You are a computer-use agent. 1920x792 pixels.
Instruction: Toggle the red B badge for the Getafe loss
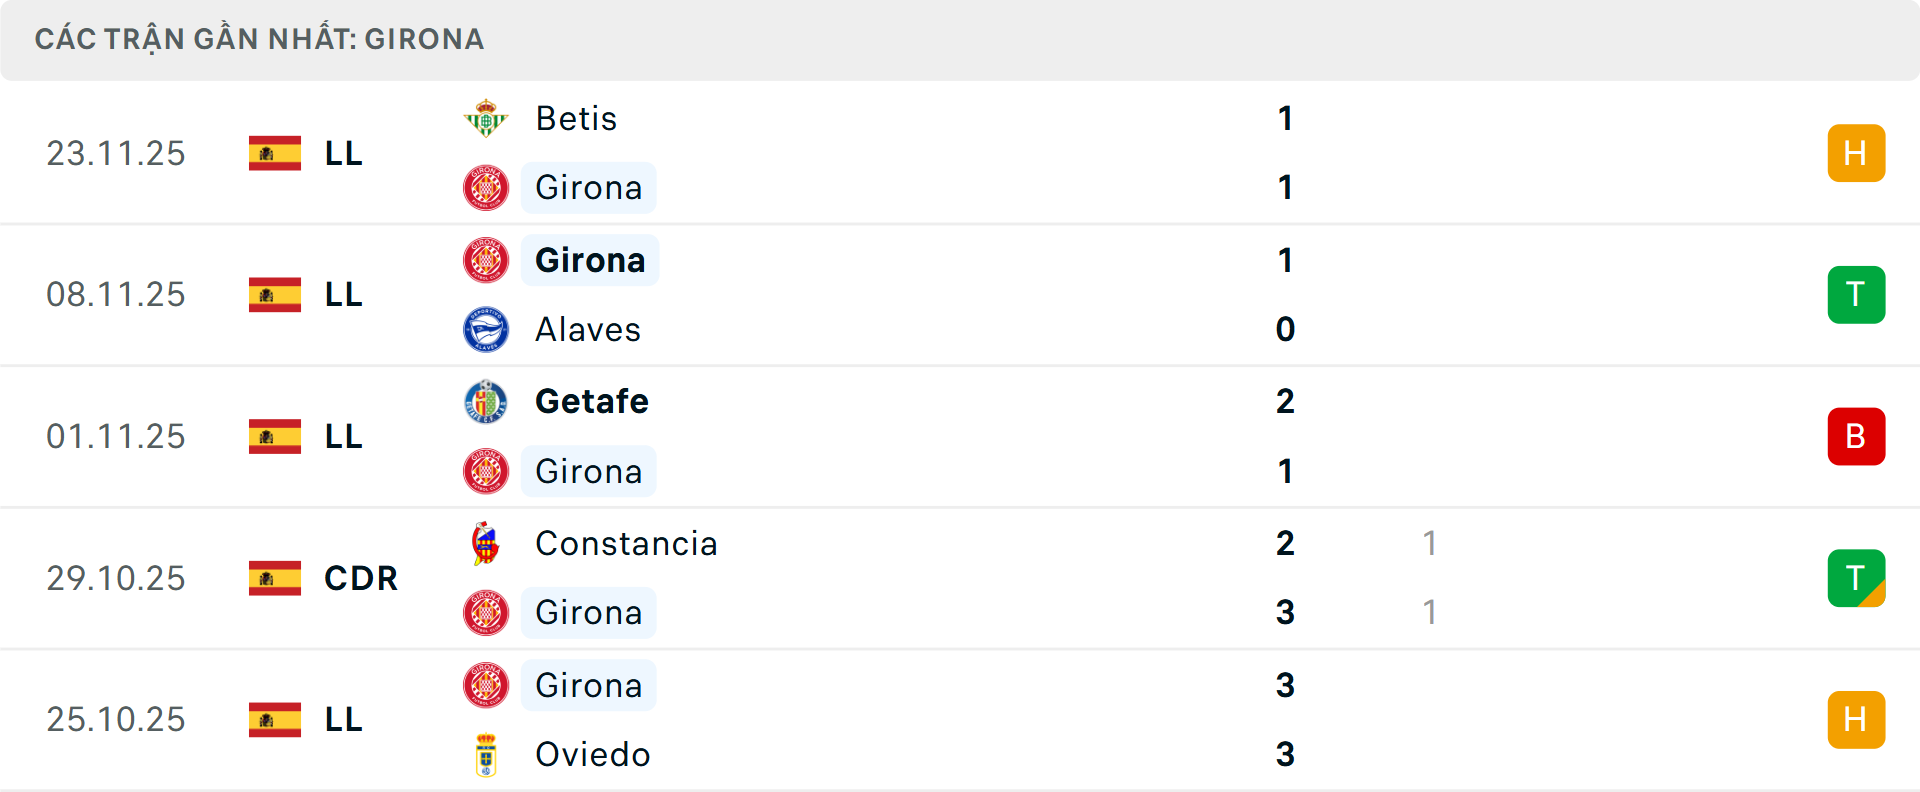click(x=1857, y=436)
